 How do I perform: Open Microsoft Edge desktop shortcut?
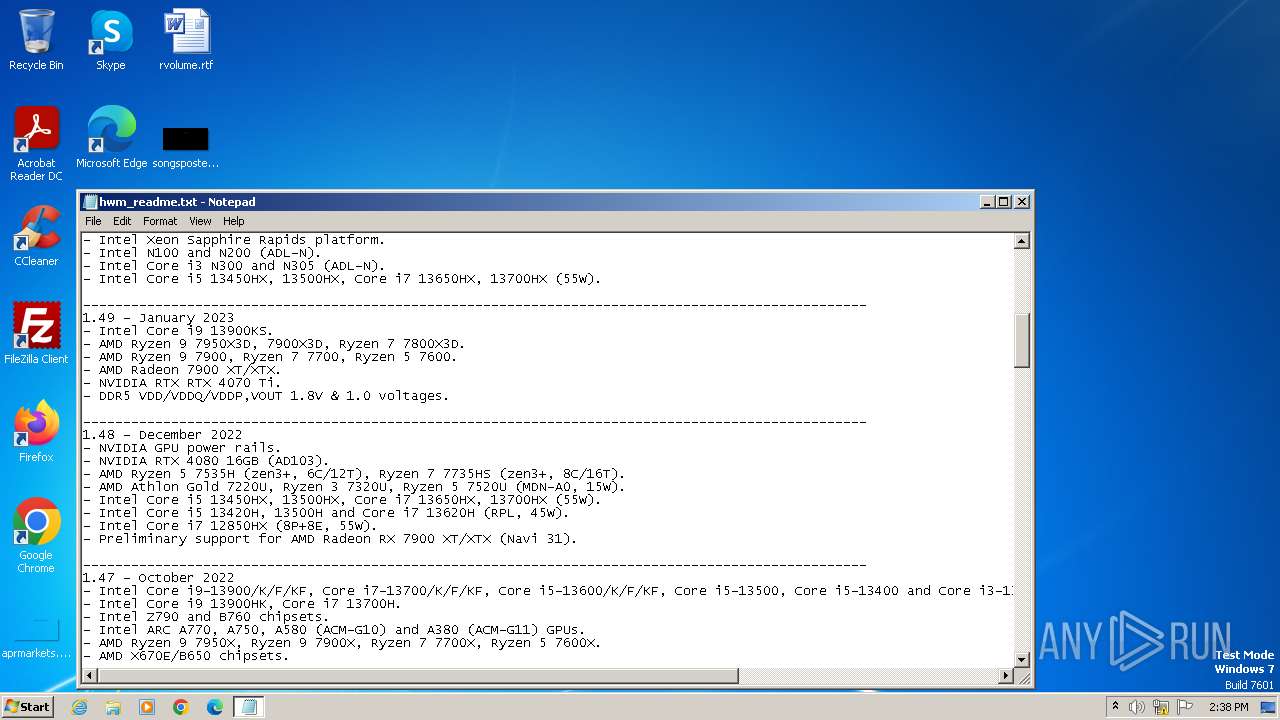[111, 138]
